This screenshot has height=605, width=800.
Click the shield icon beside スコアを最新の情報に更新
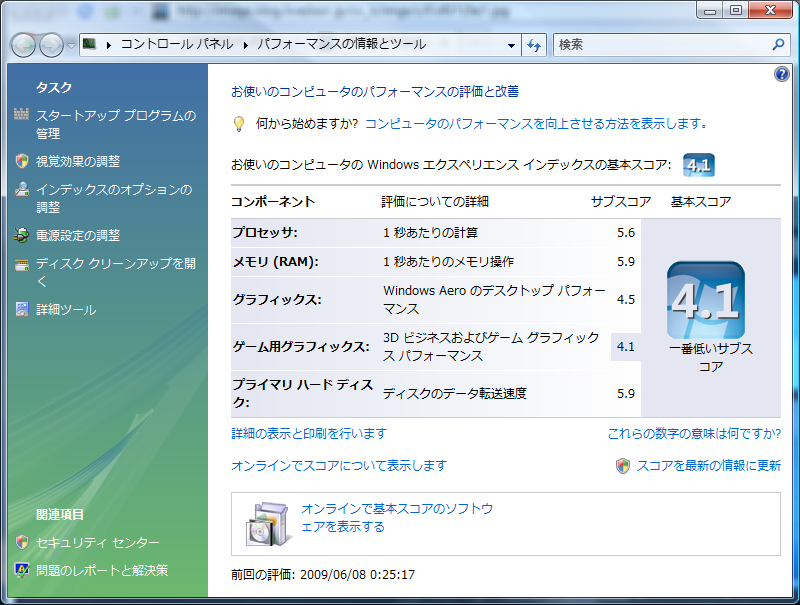[x=623, y=465]
